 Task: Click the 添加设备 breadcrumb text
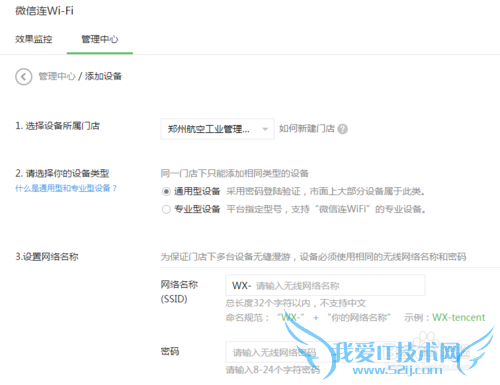[103, 76]
